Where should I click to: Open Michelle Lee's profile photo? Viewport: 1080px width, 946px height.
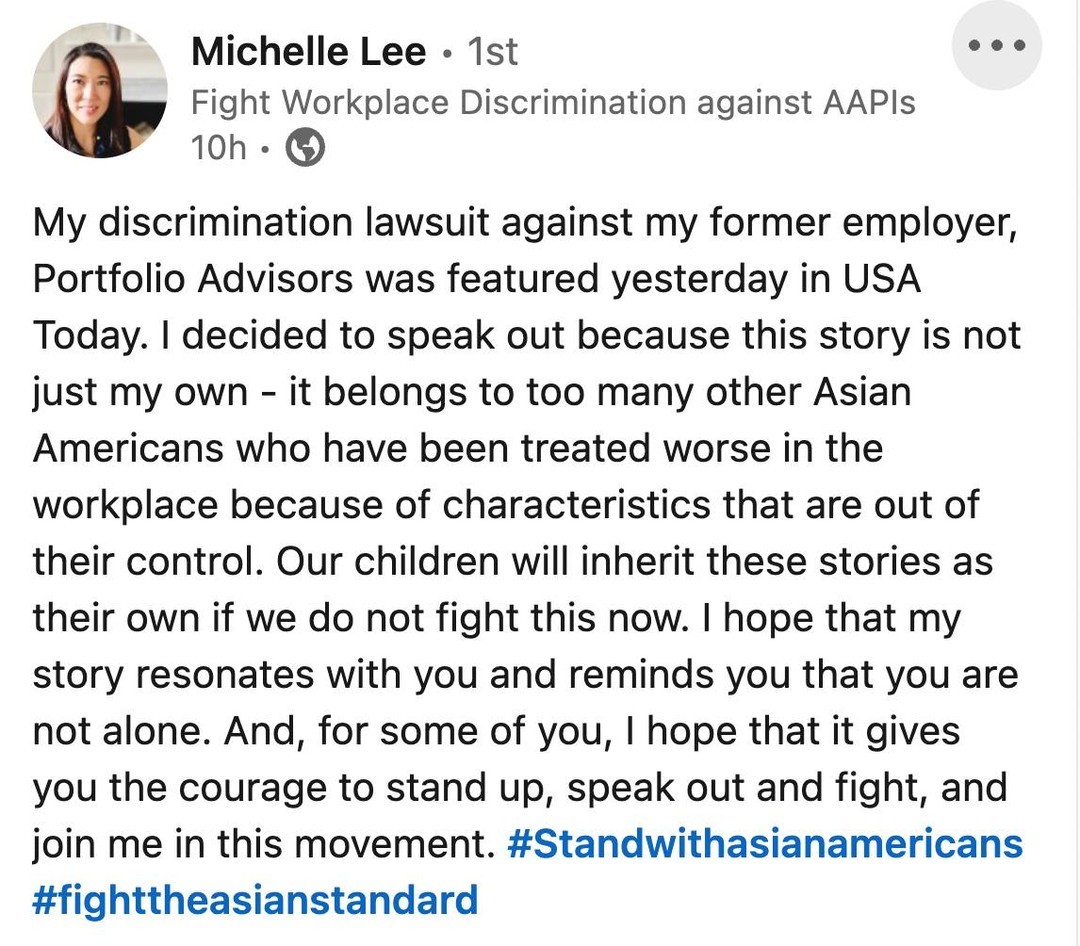coord(100,91)
